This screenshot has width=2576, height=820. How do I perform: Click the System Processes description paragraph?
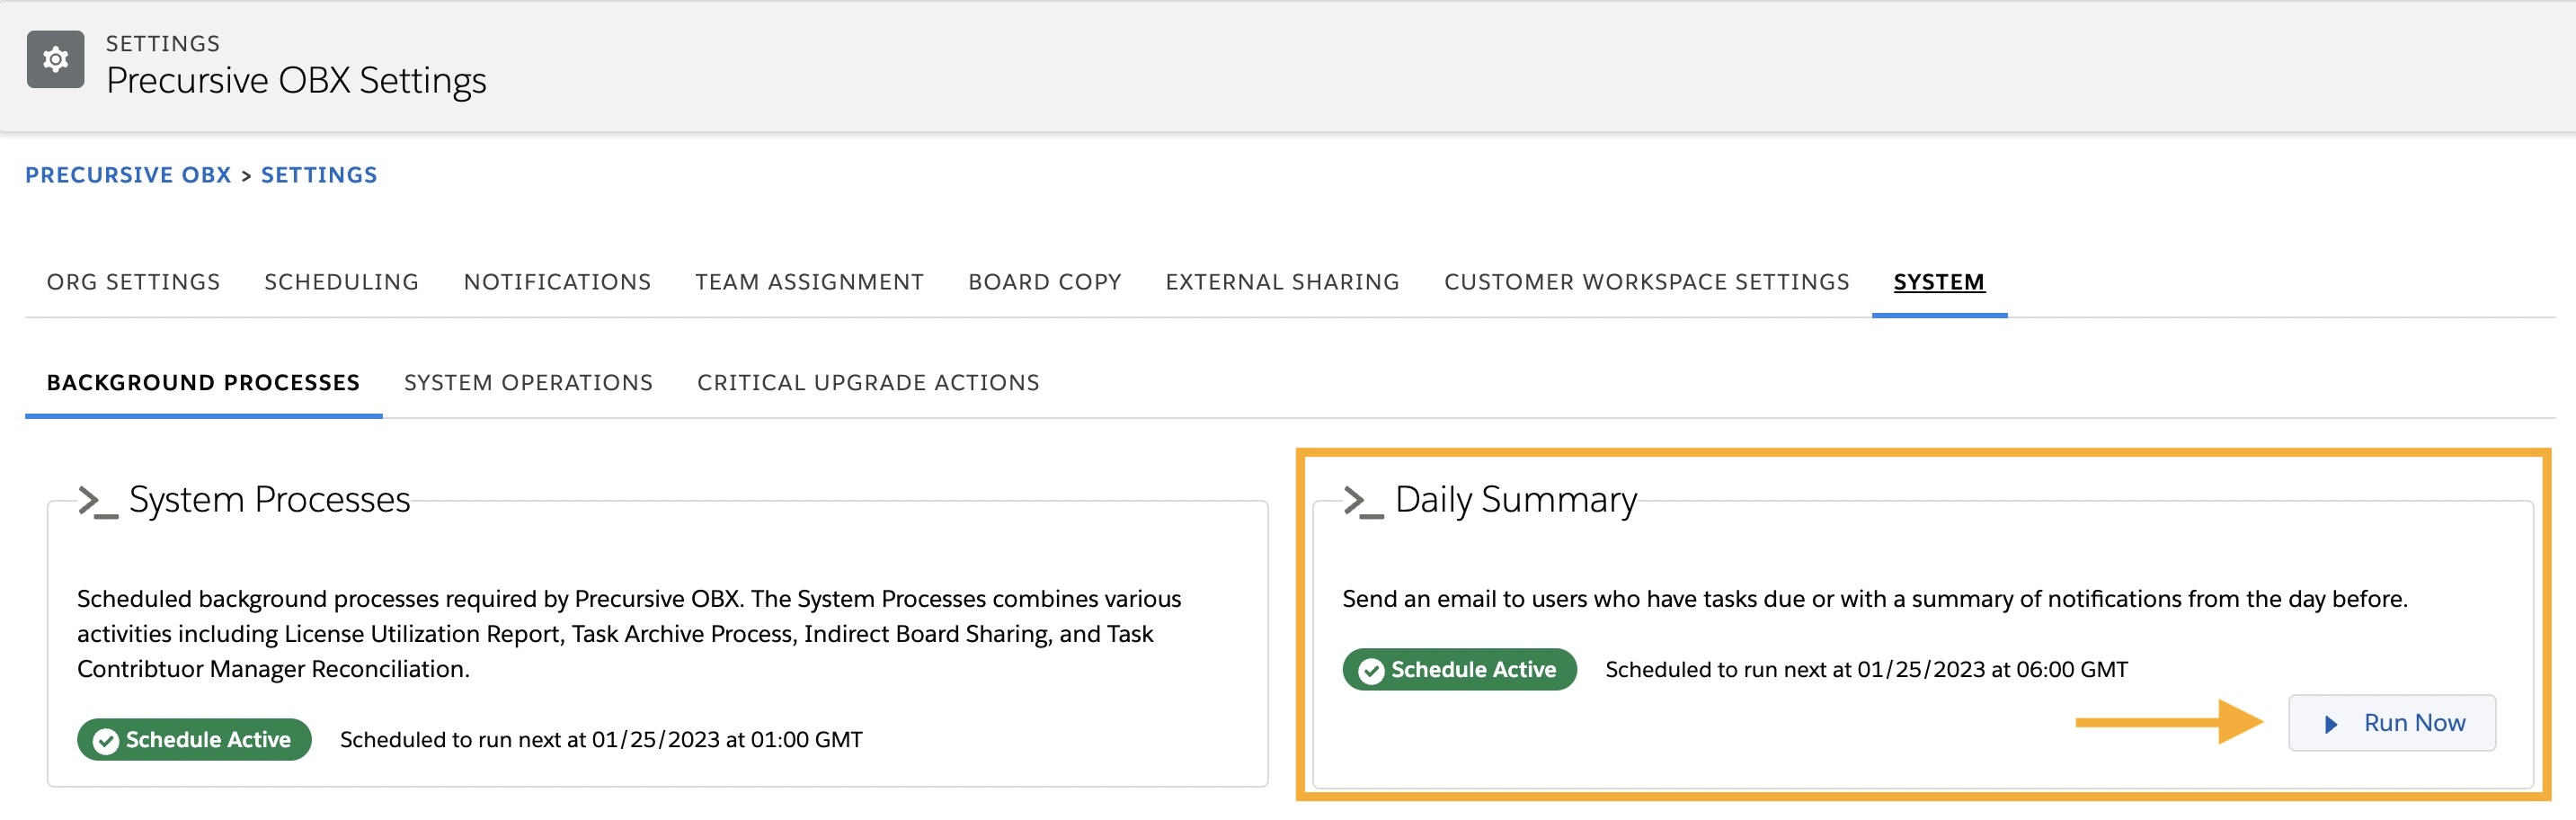[629, 634]
